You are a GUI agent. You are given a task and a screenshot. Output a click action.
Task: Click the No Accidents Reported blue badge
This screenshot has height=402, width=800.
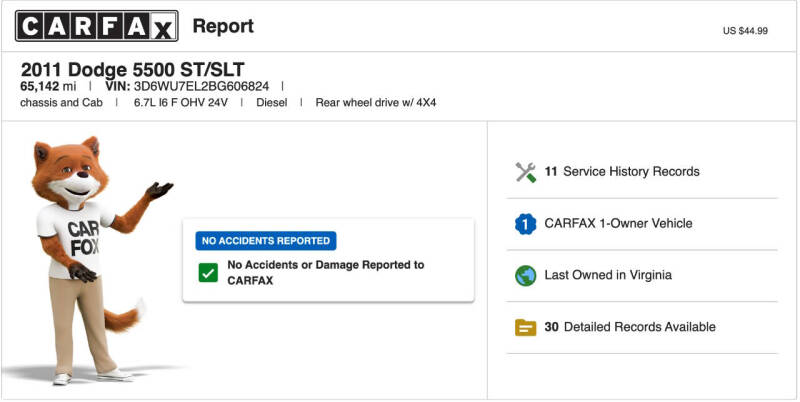[266, 241]
